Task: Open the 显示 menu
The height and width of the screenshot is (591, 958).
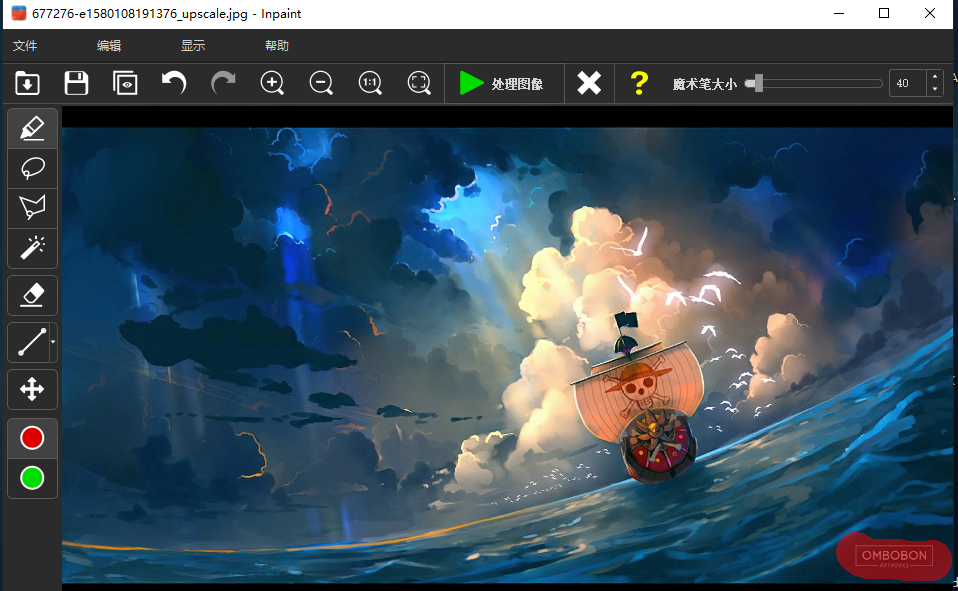Action: pyautogui.click(x=192, y=46)
